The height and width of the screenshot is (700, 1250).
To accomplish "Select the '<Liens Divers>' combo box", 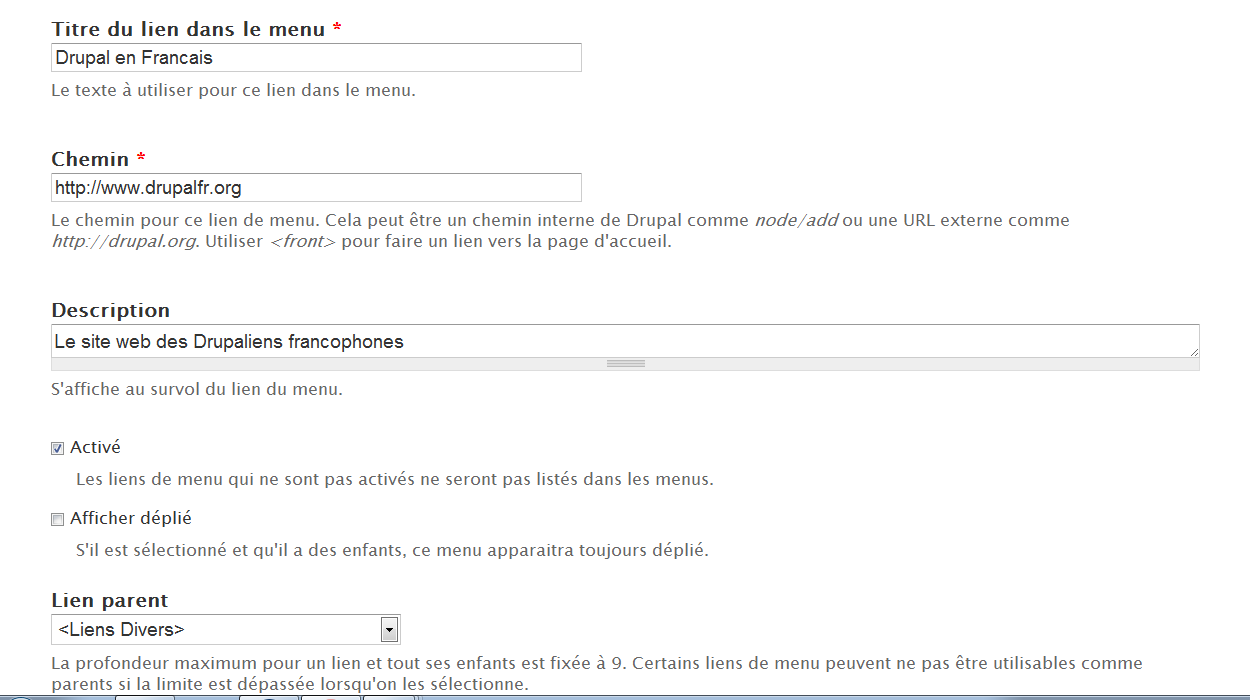I will [215, 630].
